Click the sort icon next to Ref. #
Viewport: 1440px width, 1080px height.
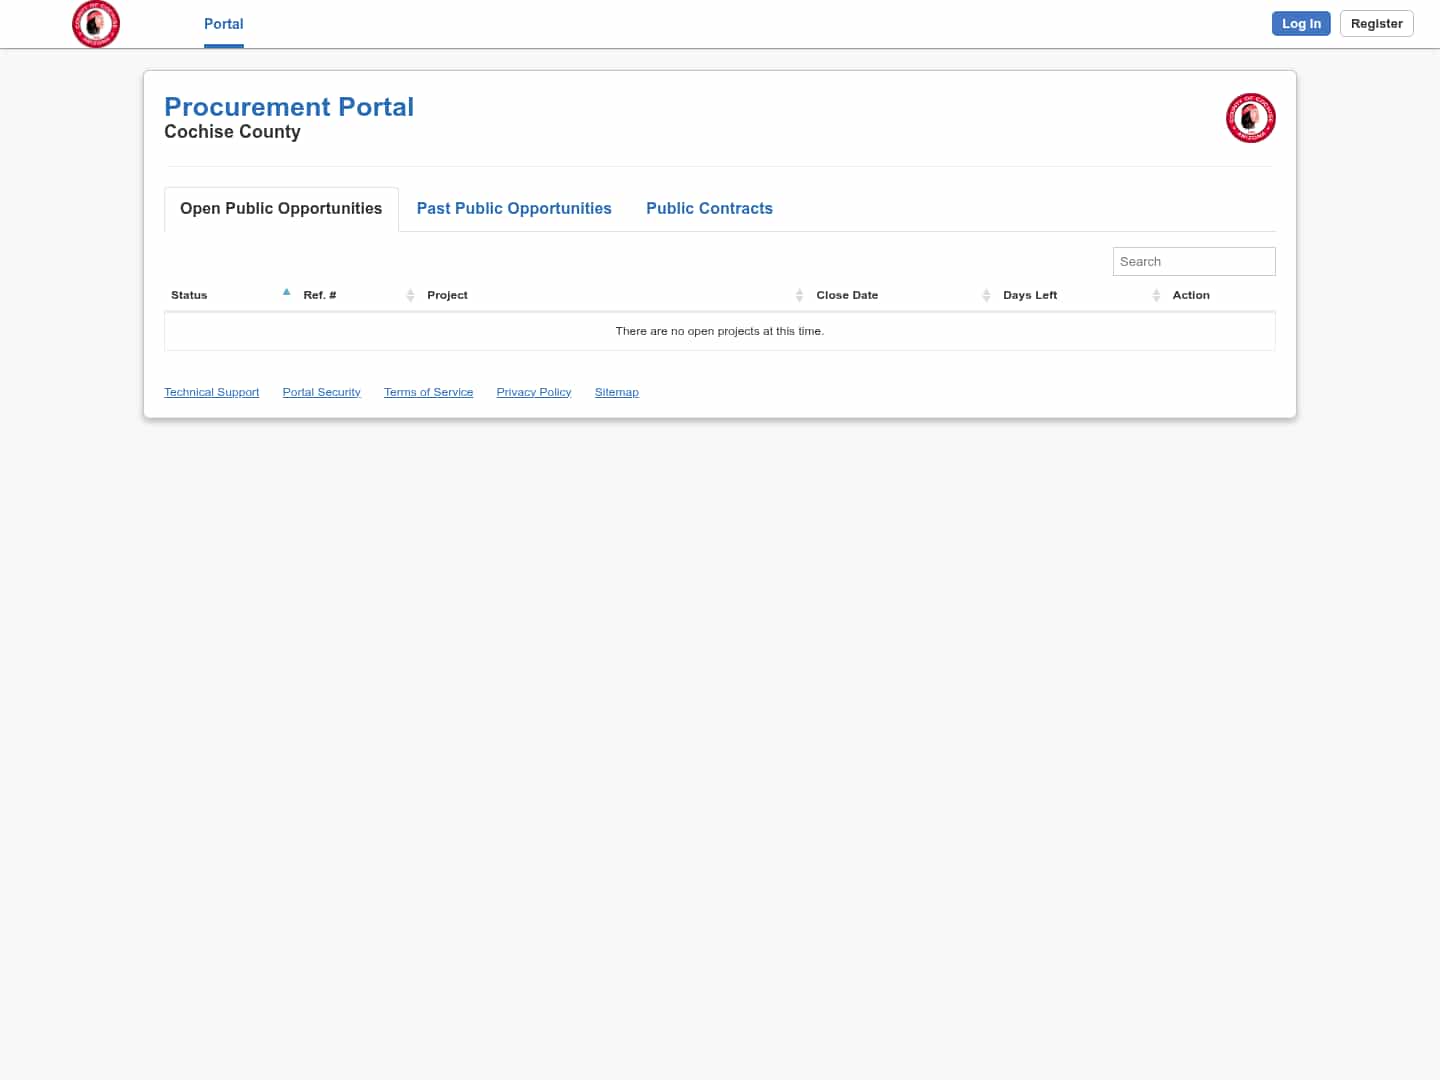click(410, 294)
